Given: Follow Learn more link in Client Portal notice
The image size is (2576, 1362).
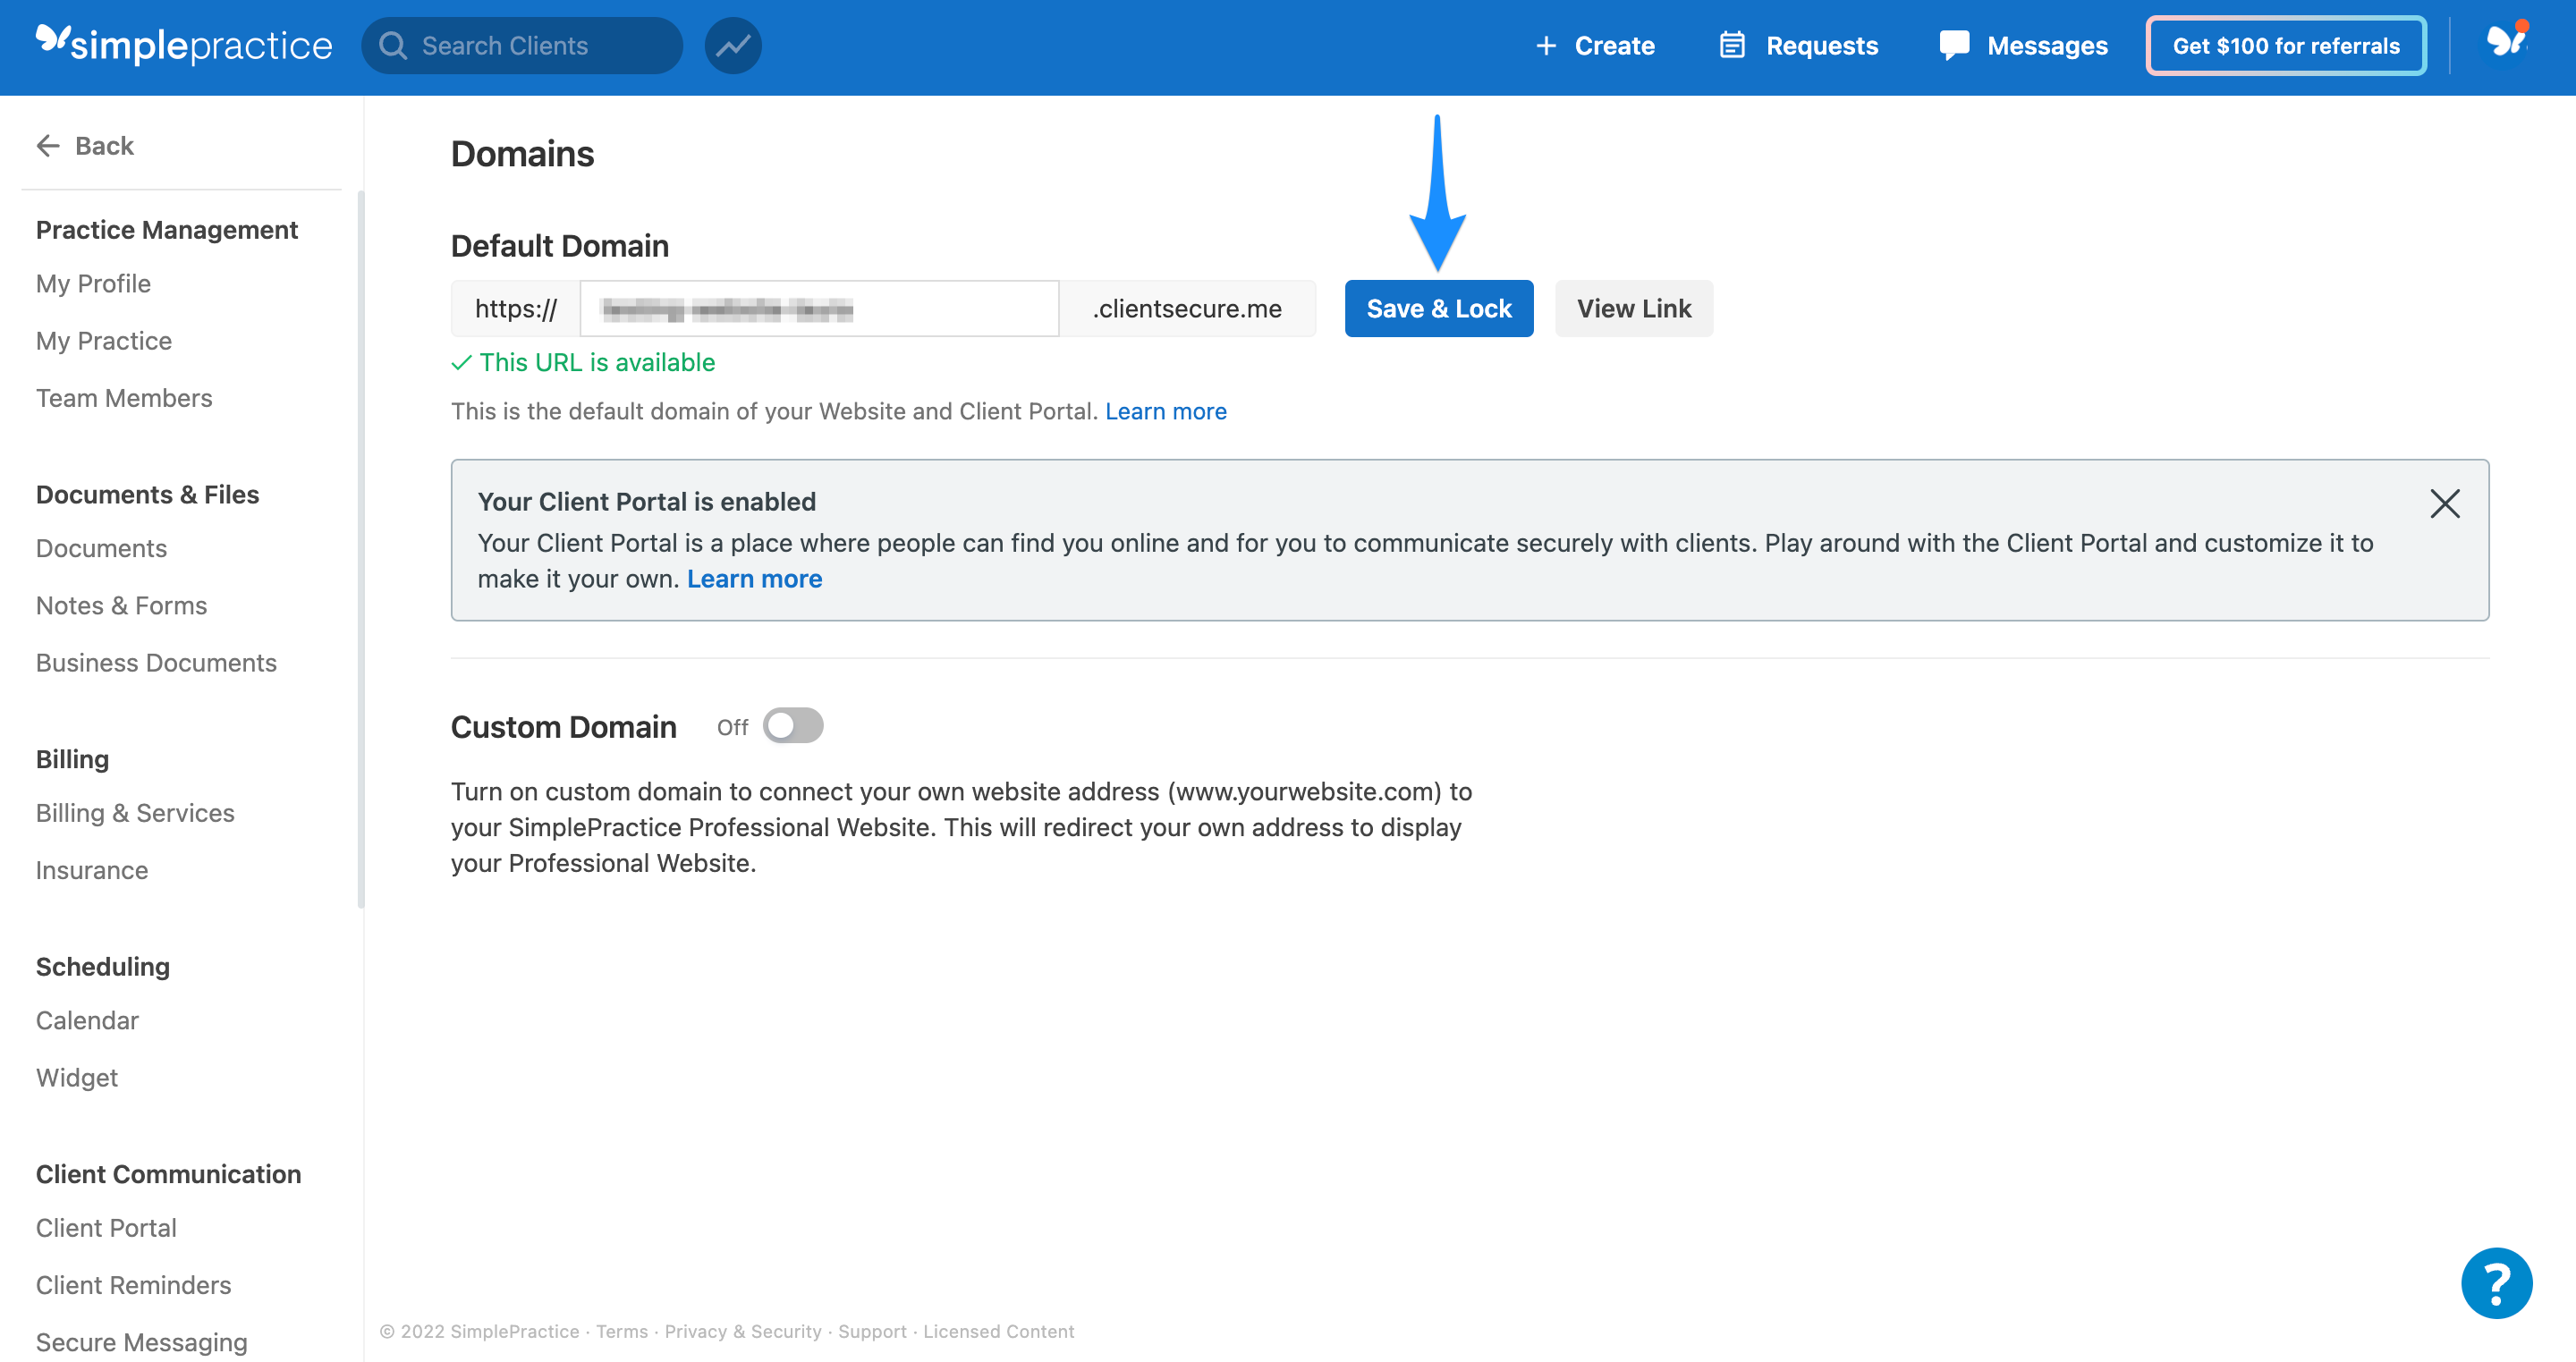Looking at the screenshot, I should (755, 579).
